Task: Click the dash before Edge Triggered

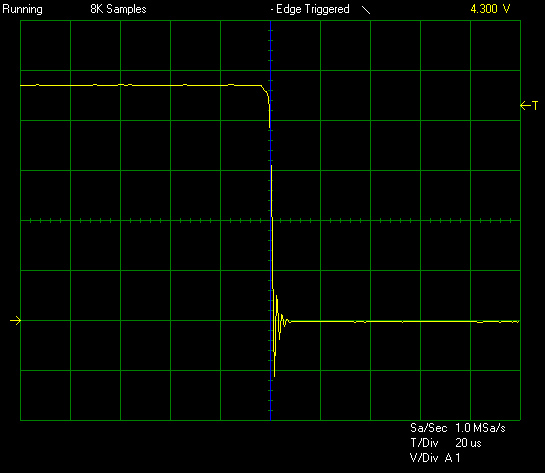Action: pyautogui.click(x=272, y=10)
